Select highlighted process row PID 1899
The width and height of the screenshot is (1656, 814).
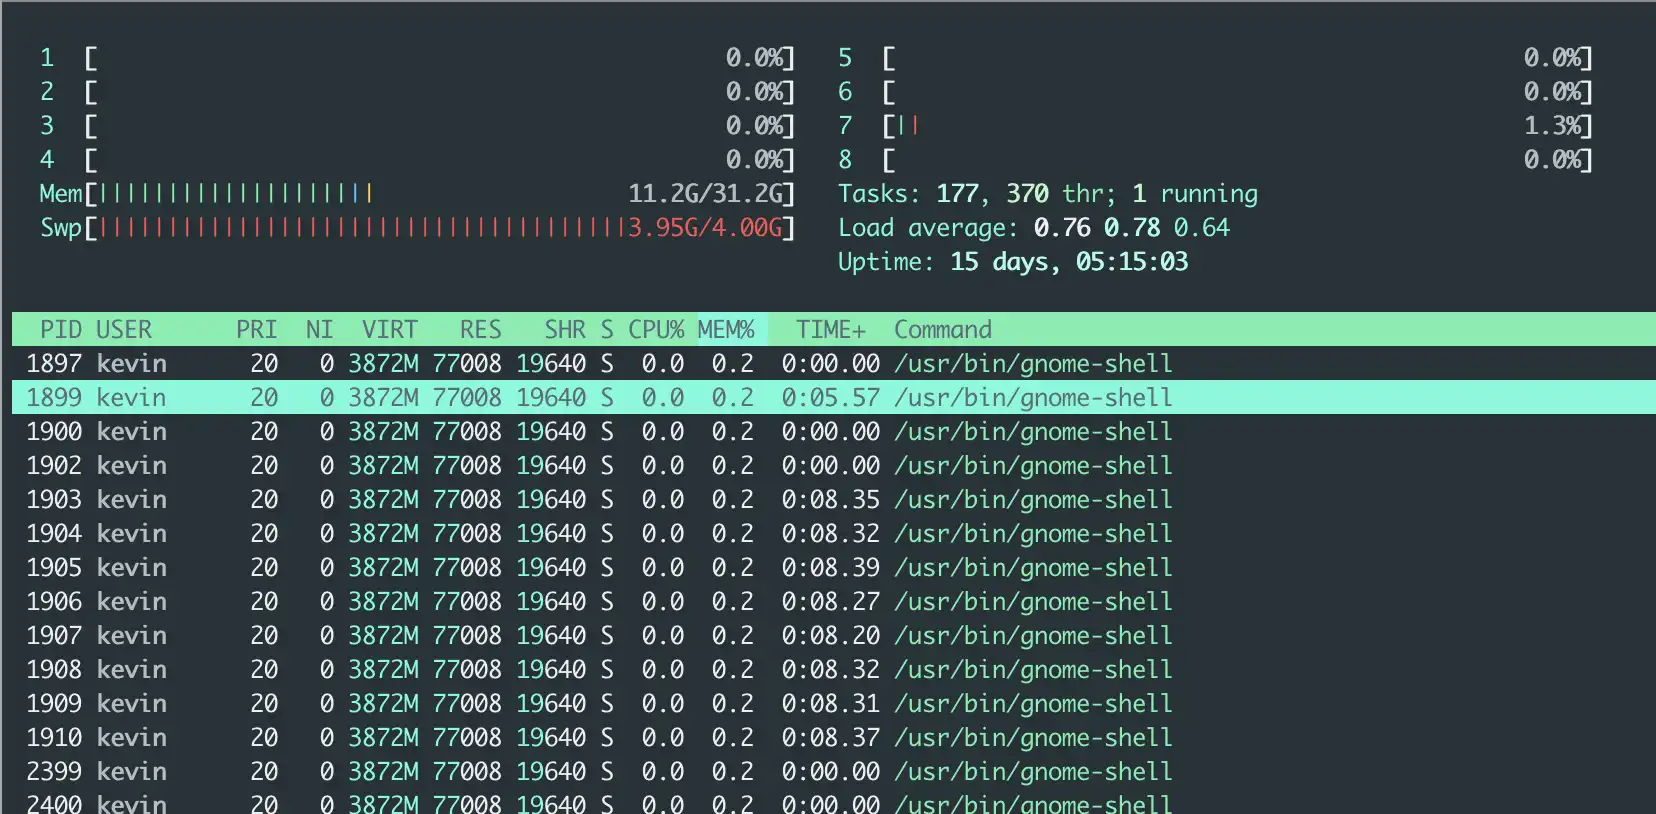pyautogui.click(x=834, y=398)
